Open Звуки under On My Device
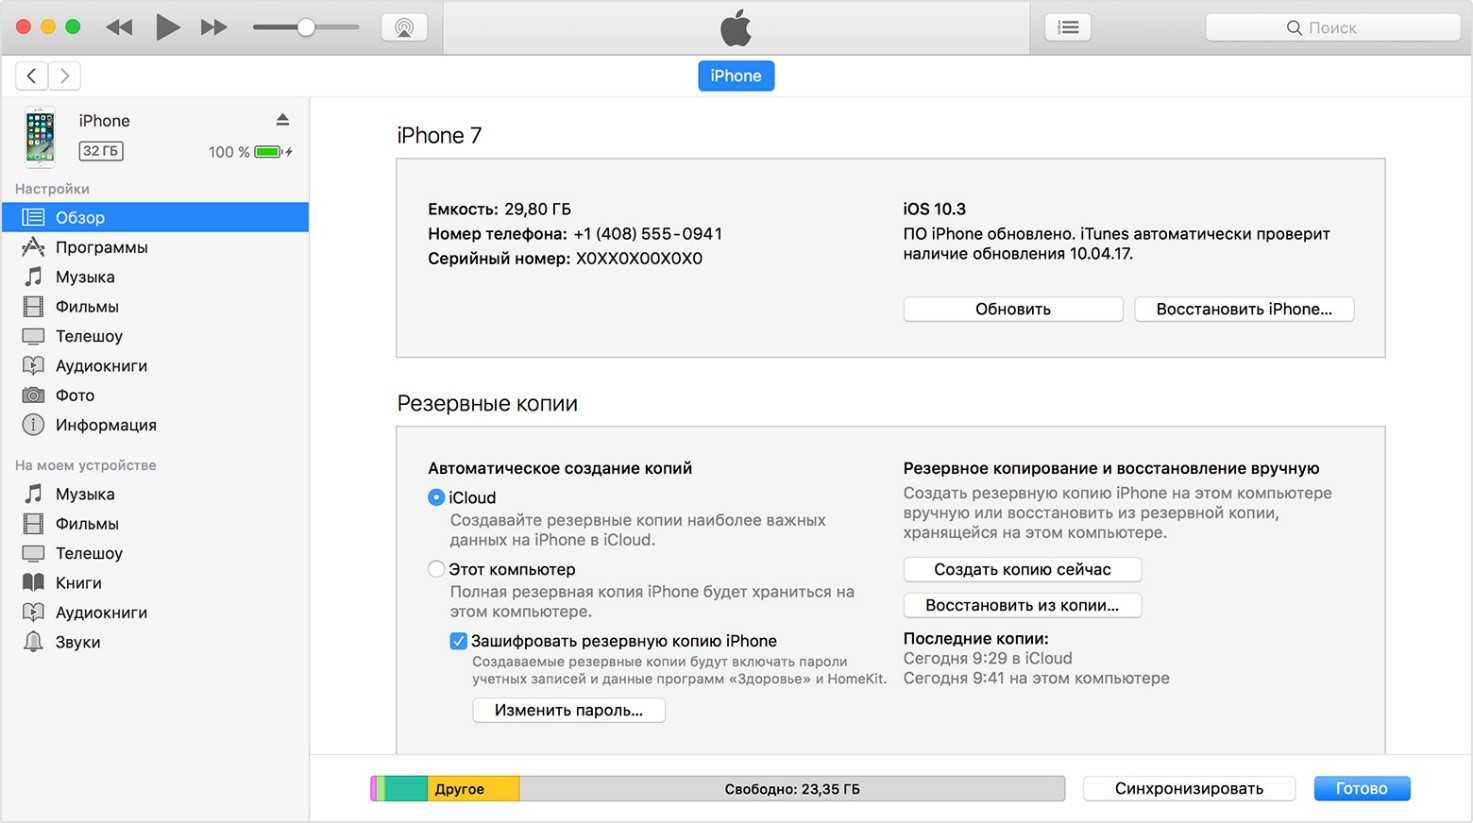This screenshot has height=823, width=1473. click(77, 642)
